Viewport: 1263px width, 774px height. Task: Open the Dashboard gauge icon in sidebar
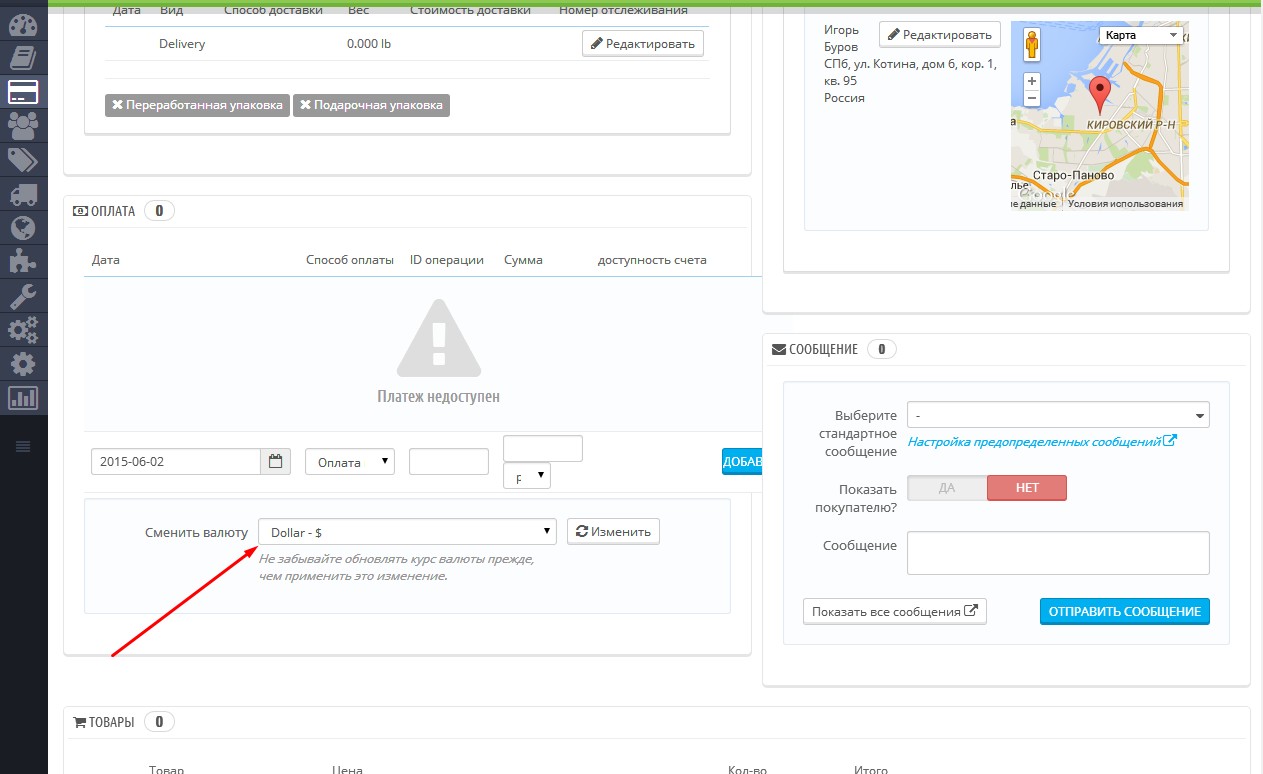(23, 25)
